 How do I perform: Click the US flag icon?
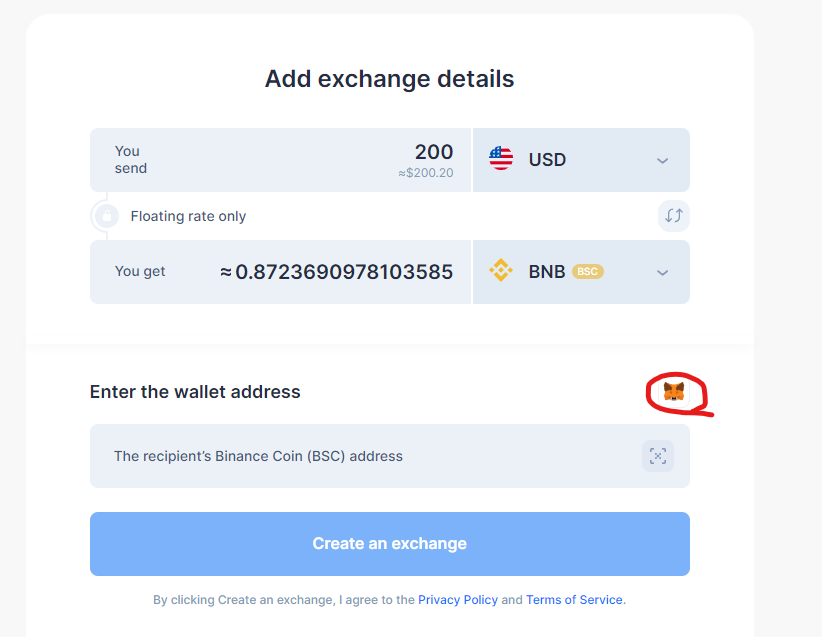point(501,158)
